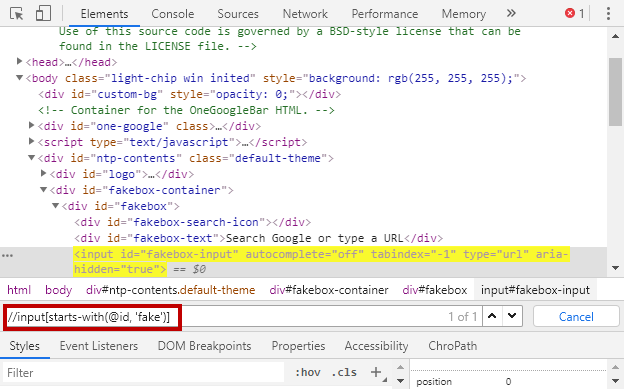Add new style rule plus icon
624x389 pixels.
pos(376,372)
